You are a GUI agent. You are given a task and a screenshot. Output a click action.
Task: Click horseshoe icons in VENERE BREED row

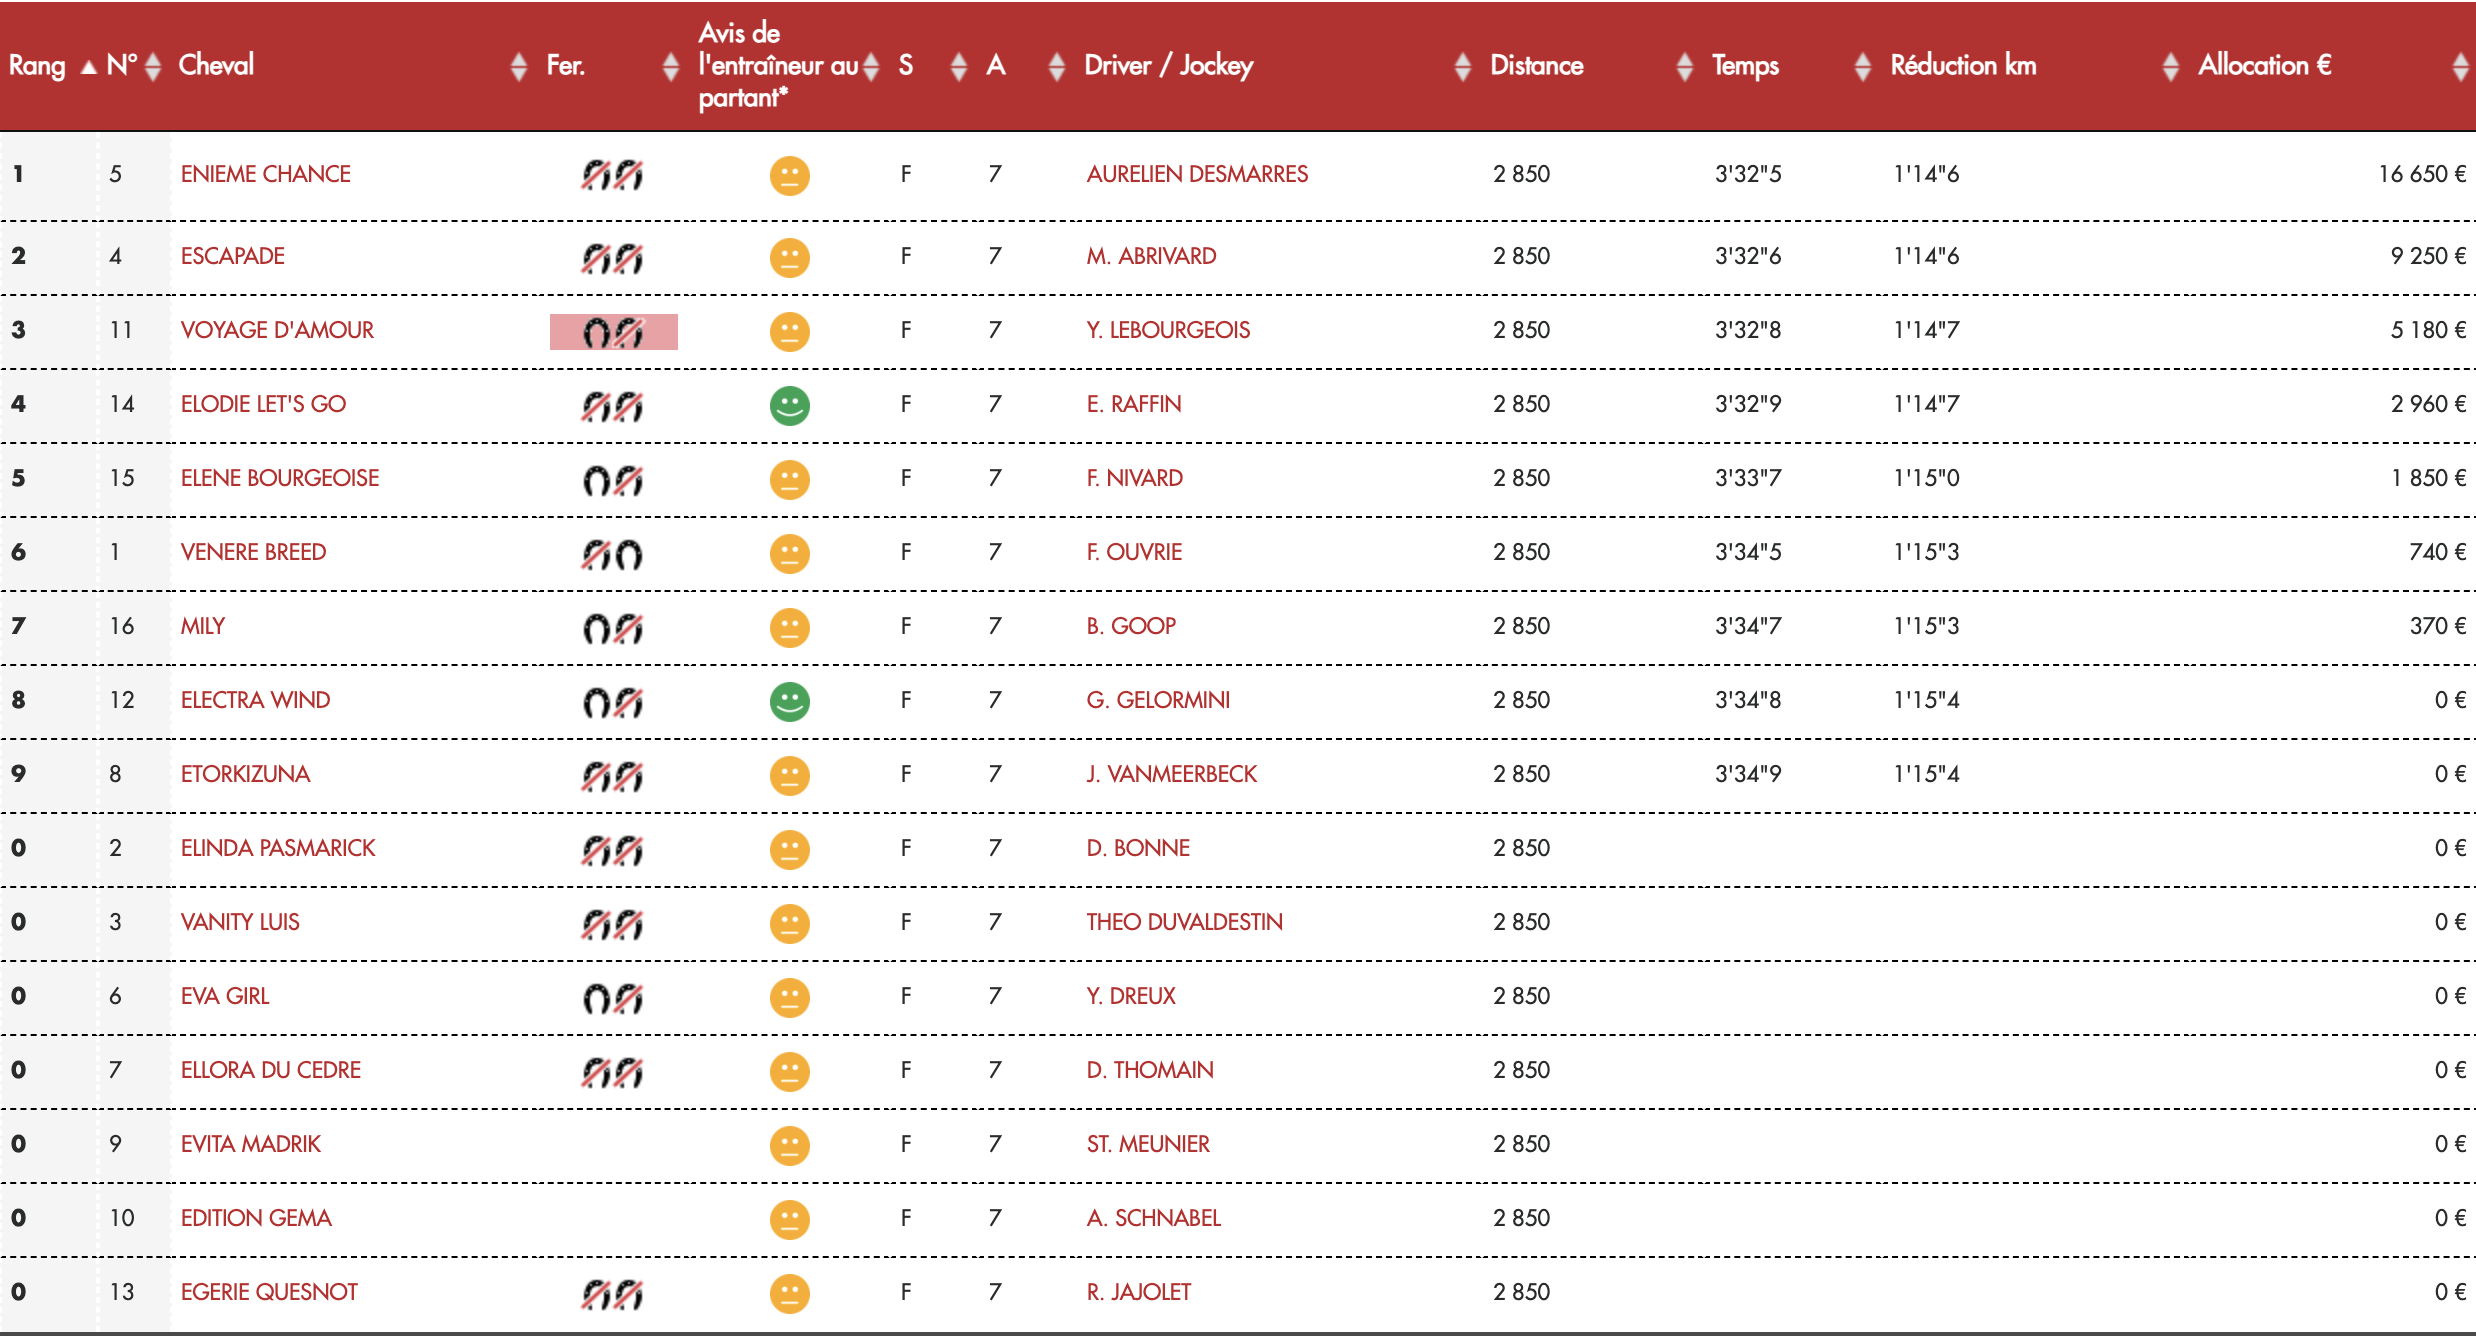pos(613,554)
